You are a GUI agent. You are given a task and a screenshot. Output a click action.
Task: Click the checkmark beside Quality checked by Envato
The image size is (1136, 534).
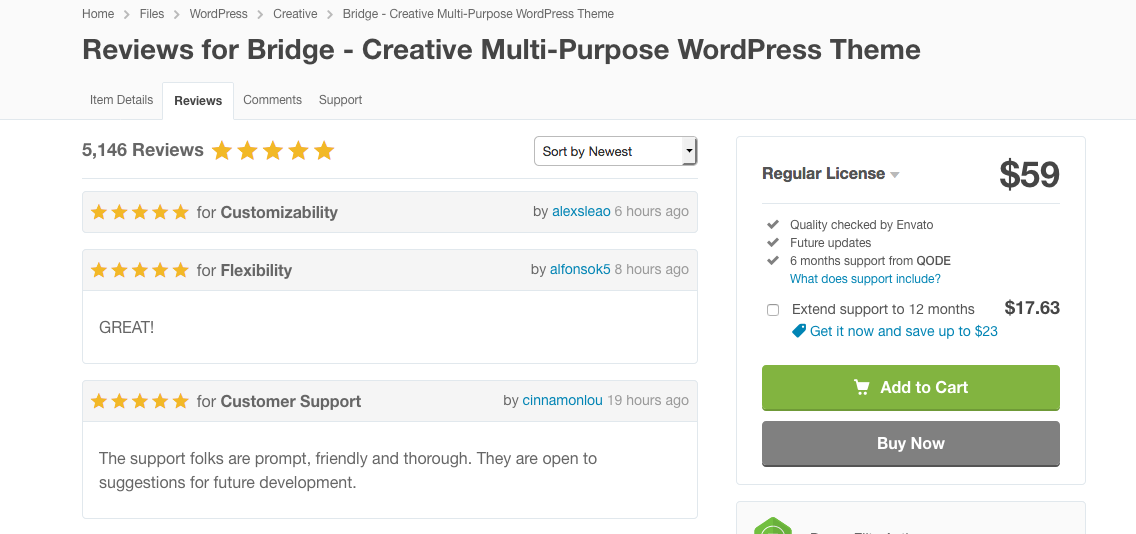(x=773, y=225)
